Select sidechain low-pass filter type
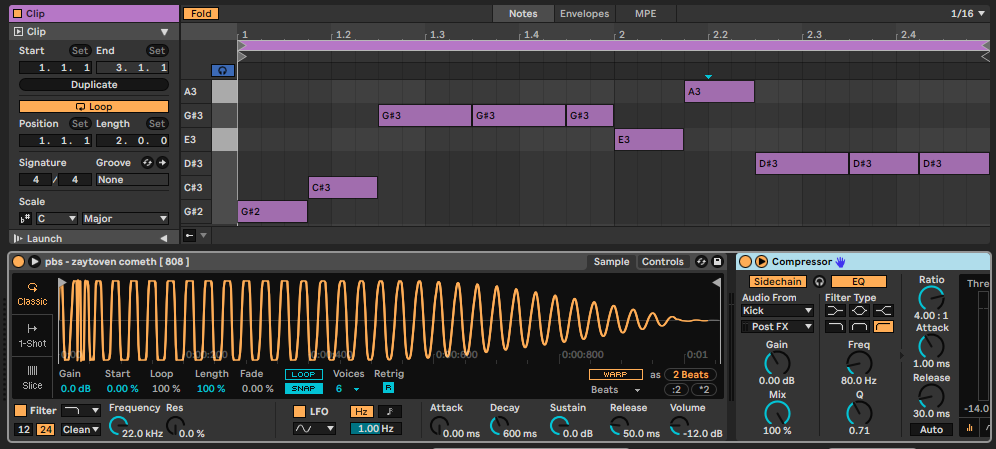Image resolution: width=996 pixels, height=449 pixels. pos(837,326)
